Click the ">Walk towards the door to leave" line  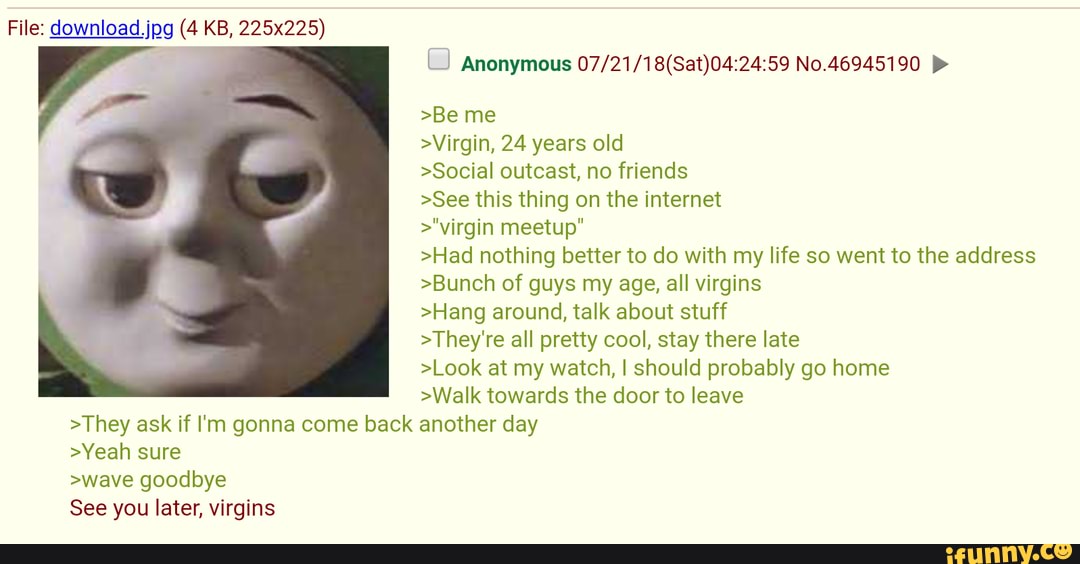coord(582,396)
